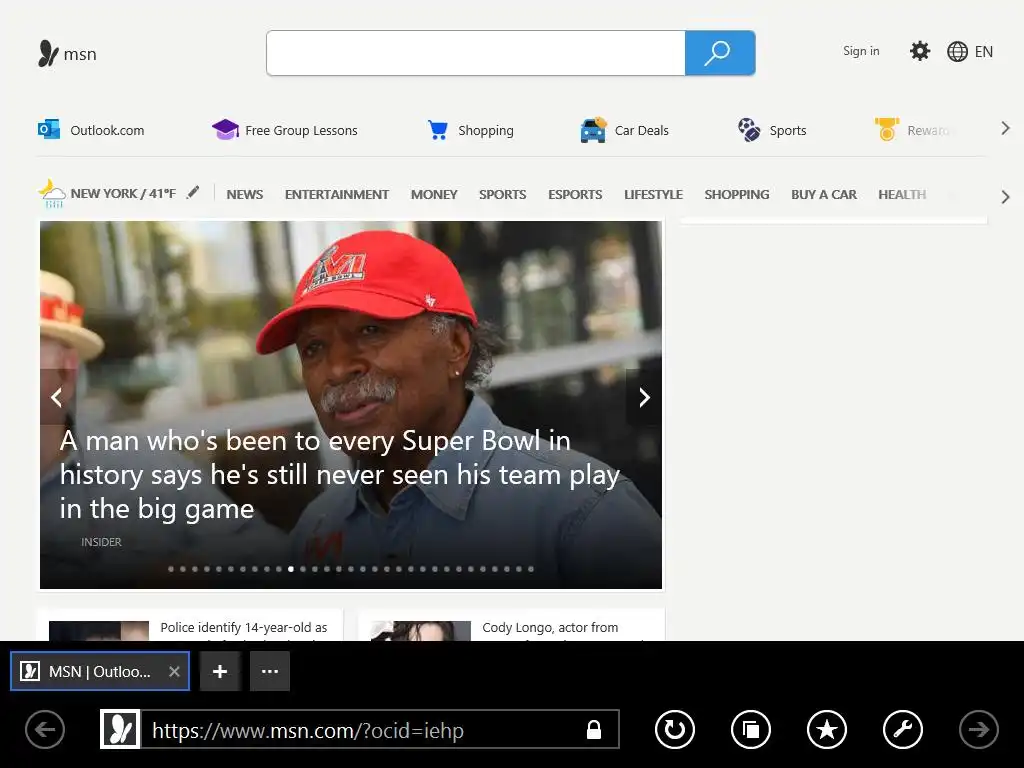The height and width of the screenshot is (768, 1024).
Task: Open new tab with plus button
Action: [220, 671]
